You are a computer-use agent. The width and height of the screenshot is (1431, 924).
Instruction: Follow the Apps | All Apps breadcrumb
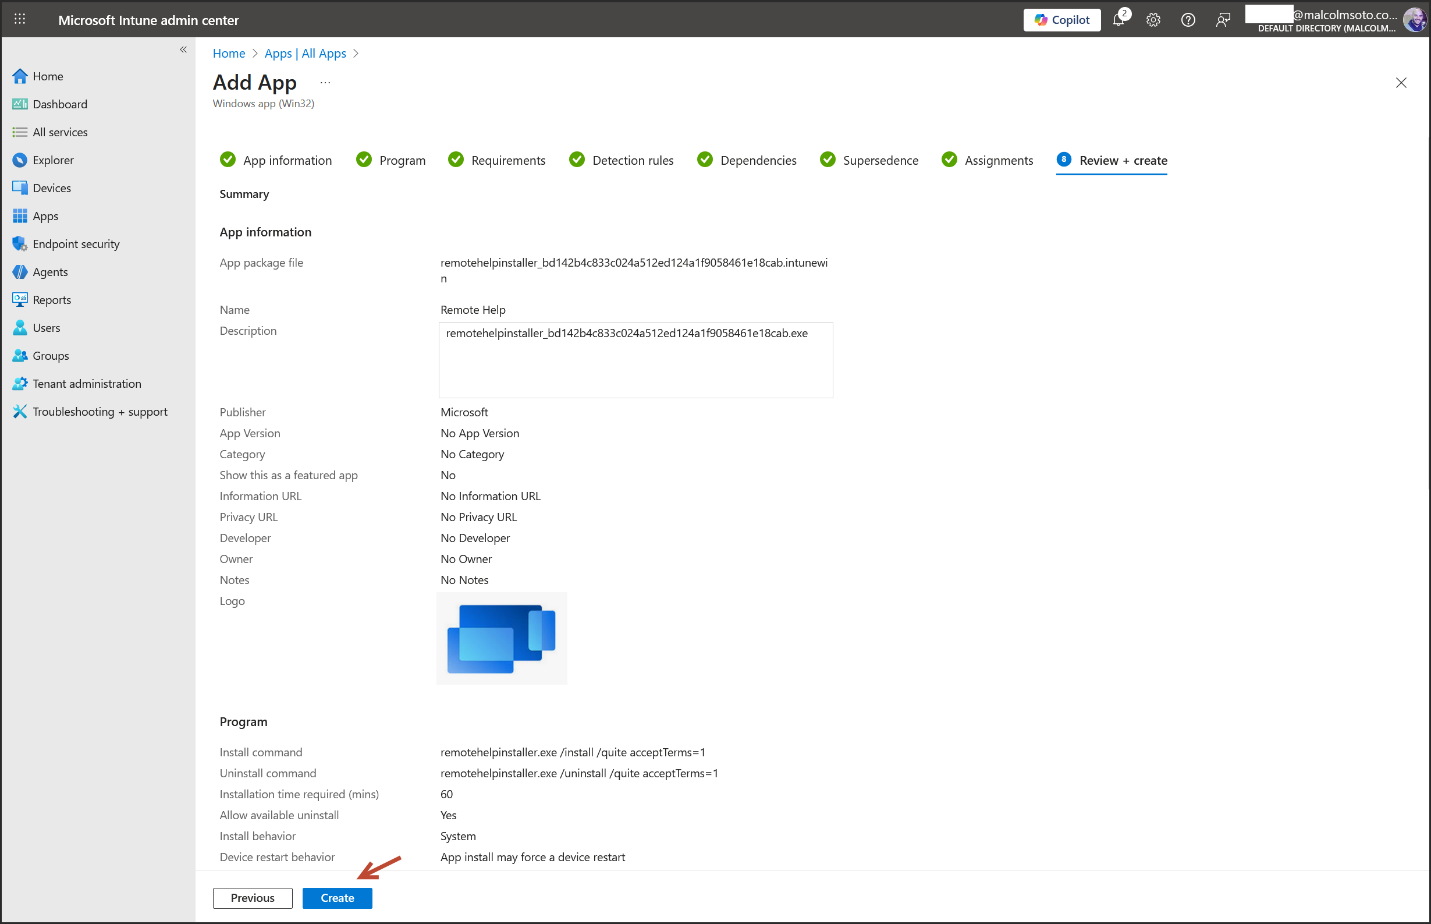(x=305, y=54)
